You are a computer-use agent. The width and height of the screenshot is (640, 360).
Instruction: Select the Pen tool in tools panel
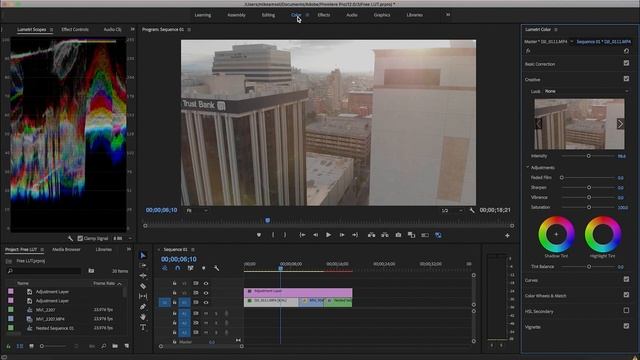[x=143, y=307]
